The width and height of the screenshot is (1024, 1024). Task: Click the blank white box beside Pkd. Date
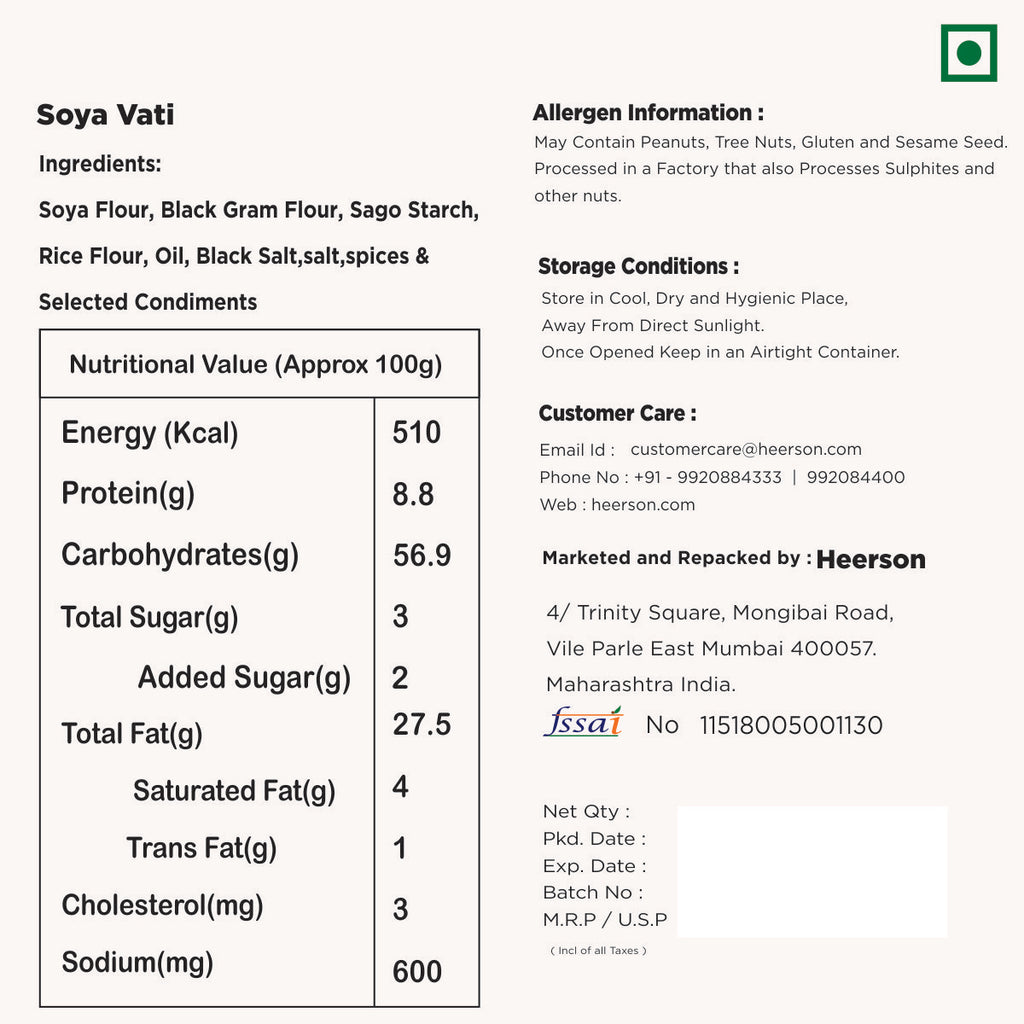[x=811, y=871]
